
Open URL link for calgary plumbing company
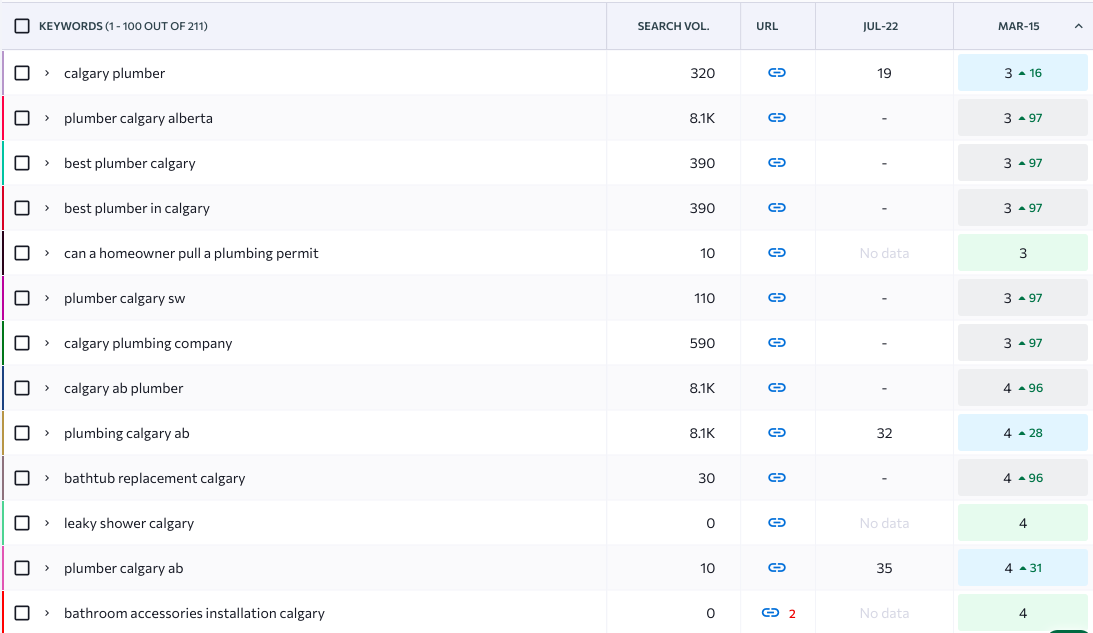tap(777, 343)
